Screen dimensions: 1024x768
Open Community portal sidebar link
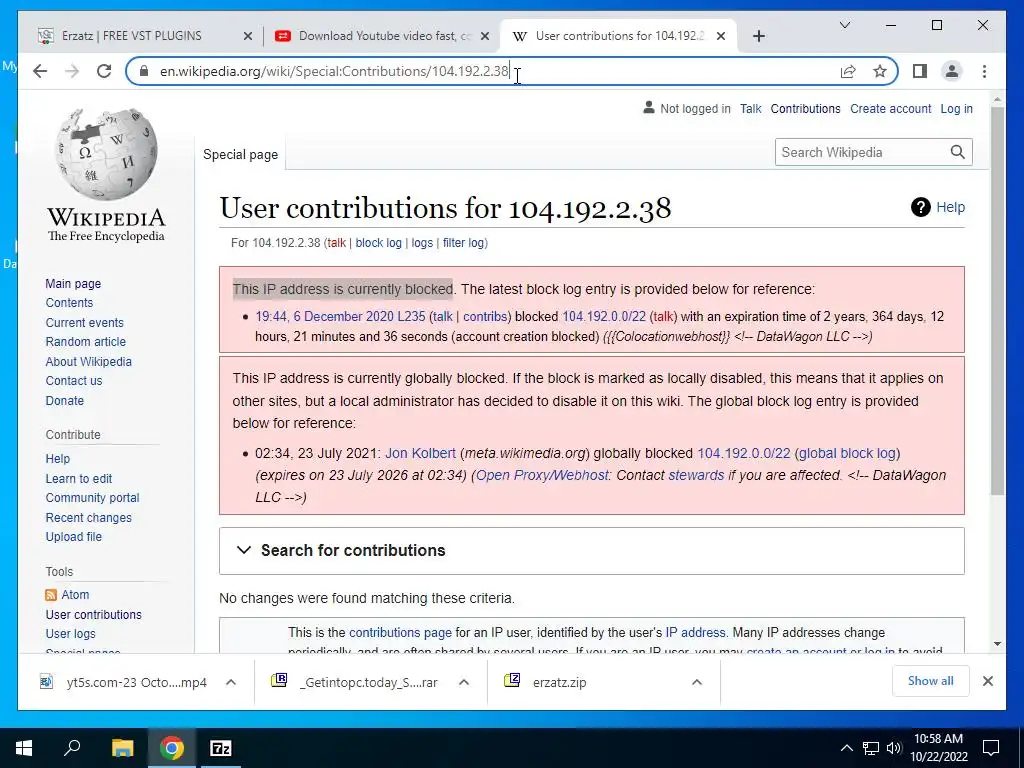pos(92,498)
